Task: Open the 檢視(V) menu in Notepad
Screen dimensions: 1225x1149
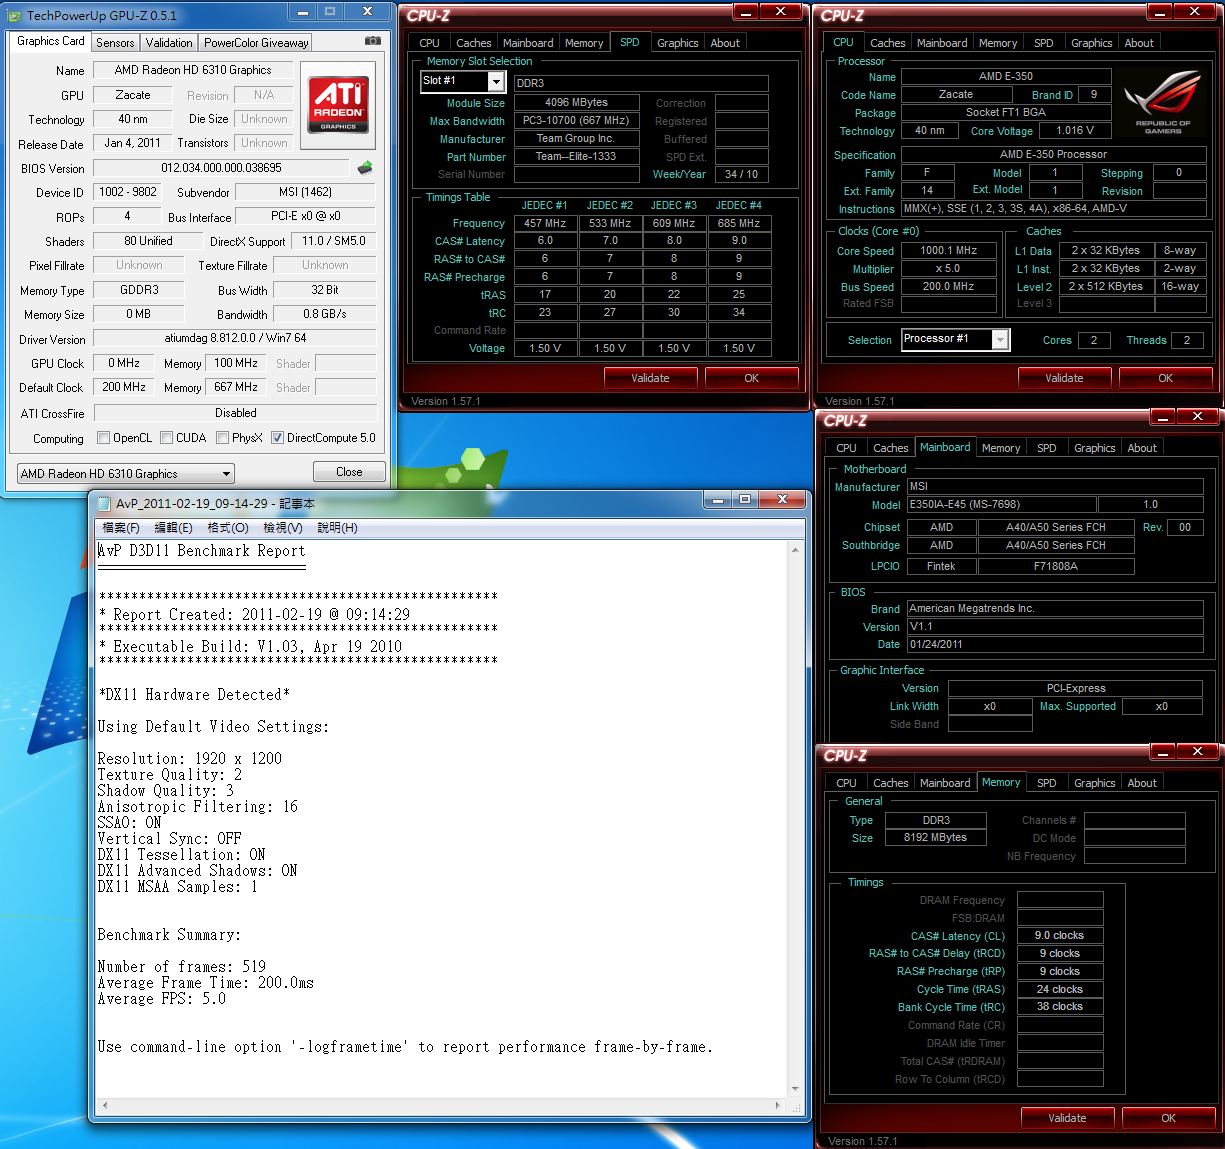Action: [282, 527]
